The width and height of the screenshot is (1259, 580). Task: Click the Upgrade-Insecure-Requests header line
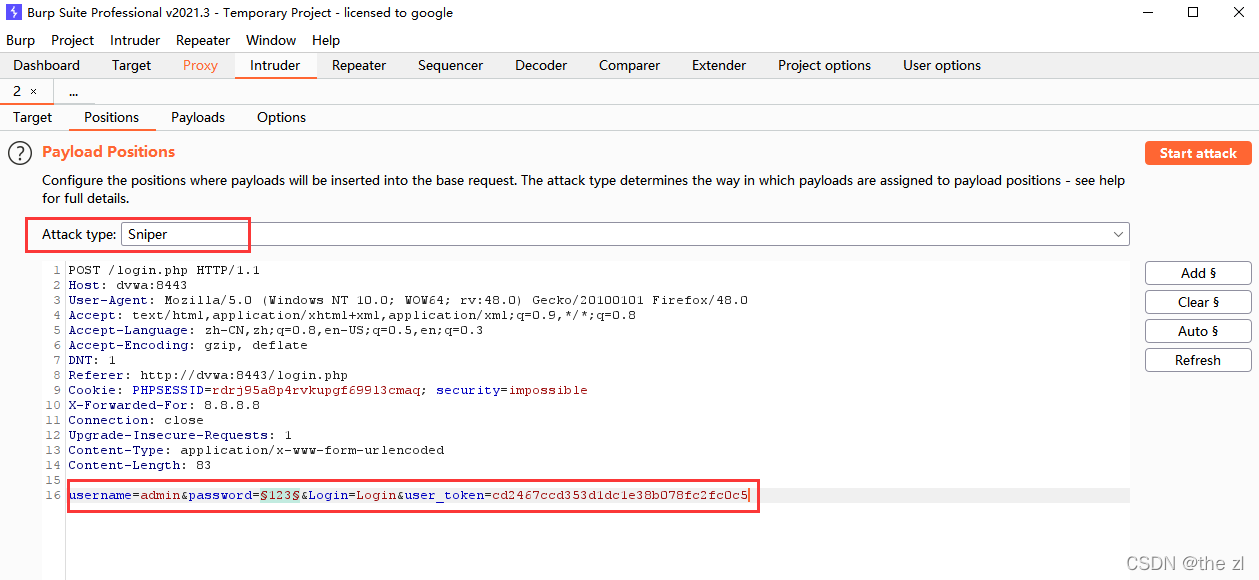pyautogui.click(x=180, y=435)
